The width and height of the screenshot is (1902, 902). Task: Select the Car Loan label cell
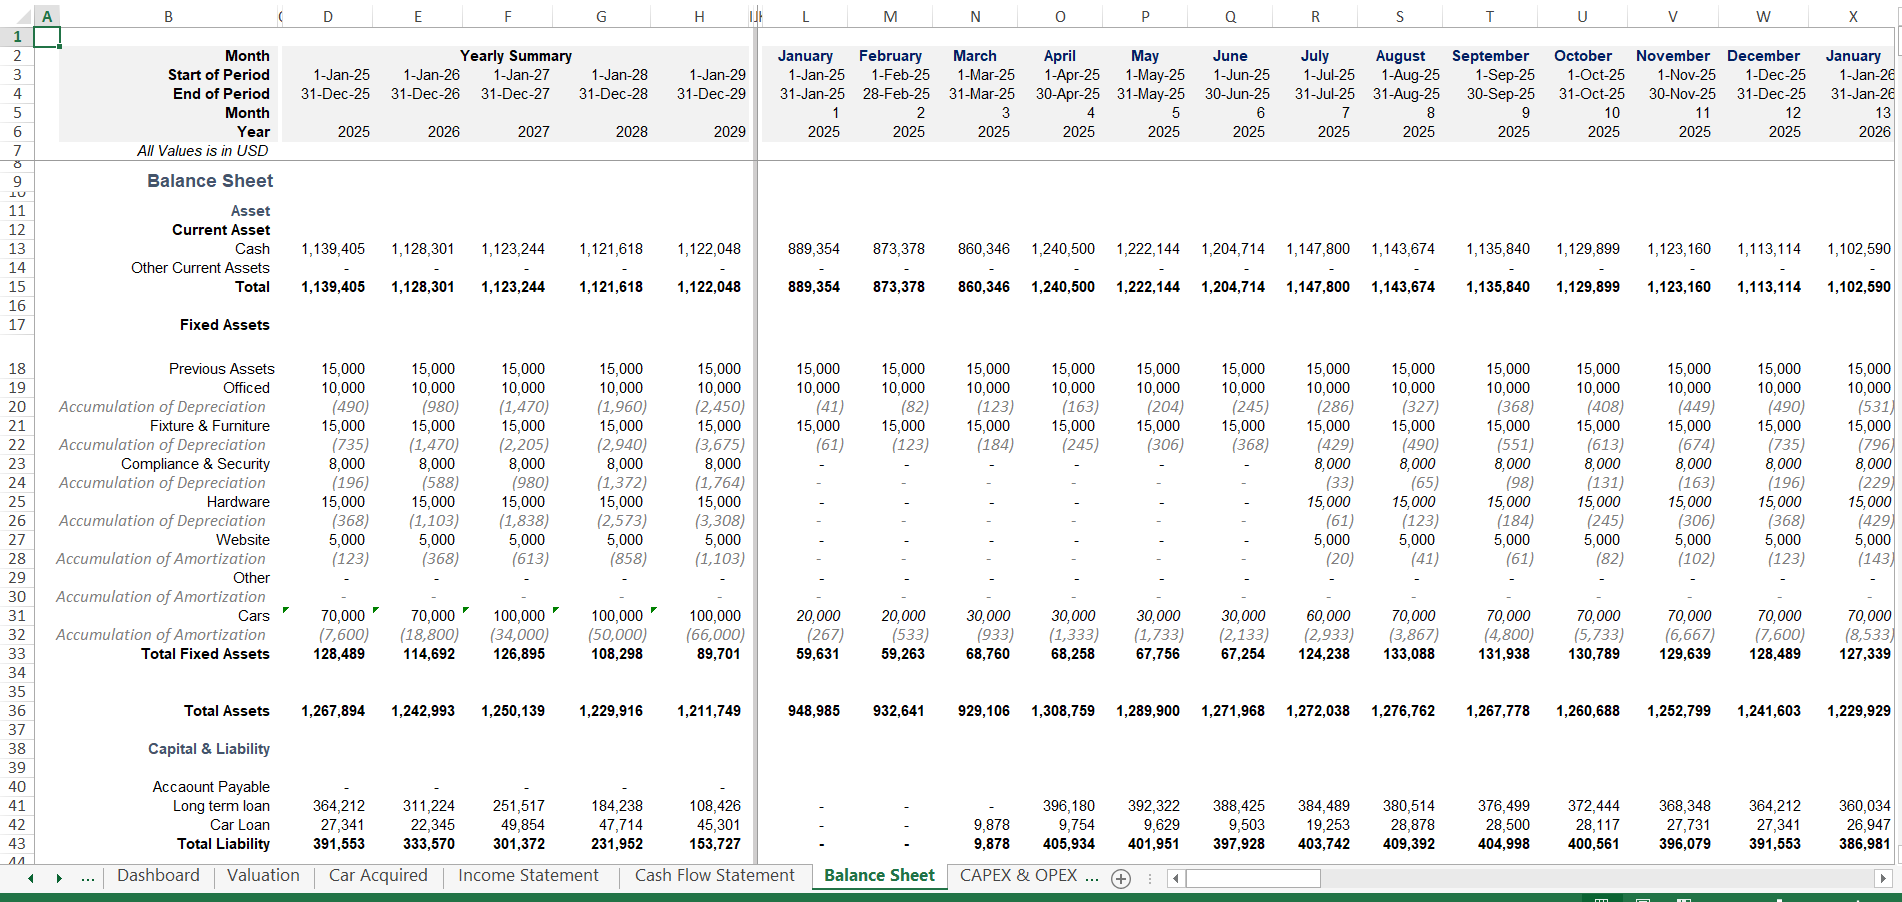click(x=240, y=825)
